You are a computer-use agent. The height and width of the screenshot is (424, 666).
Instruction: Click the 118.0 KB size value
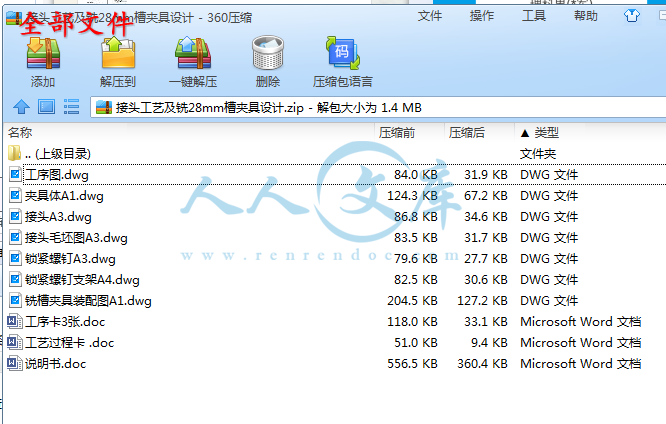coord(412,322)
